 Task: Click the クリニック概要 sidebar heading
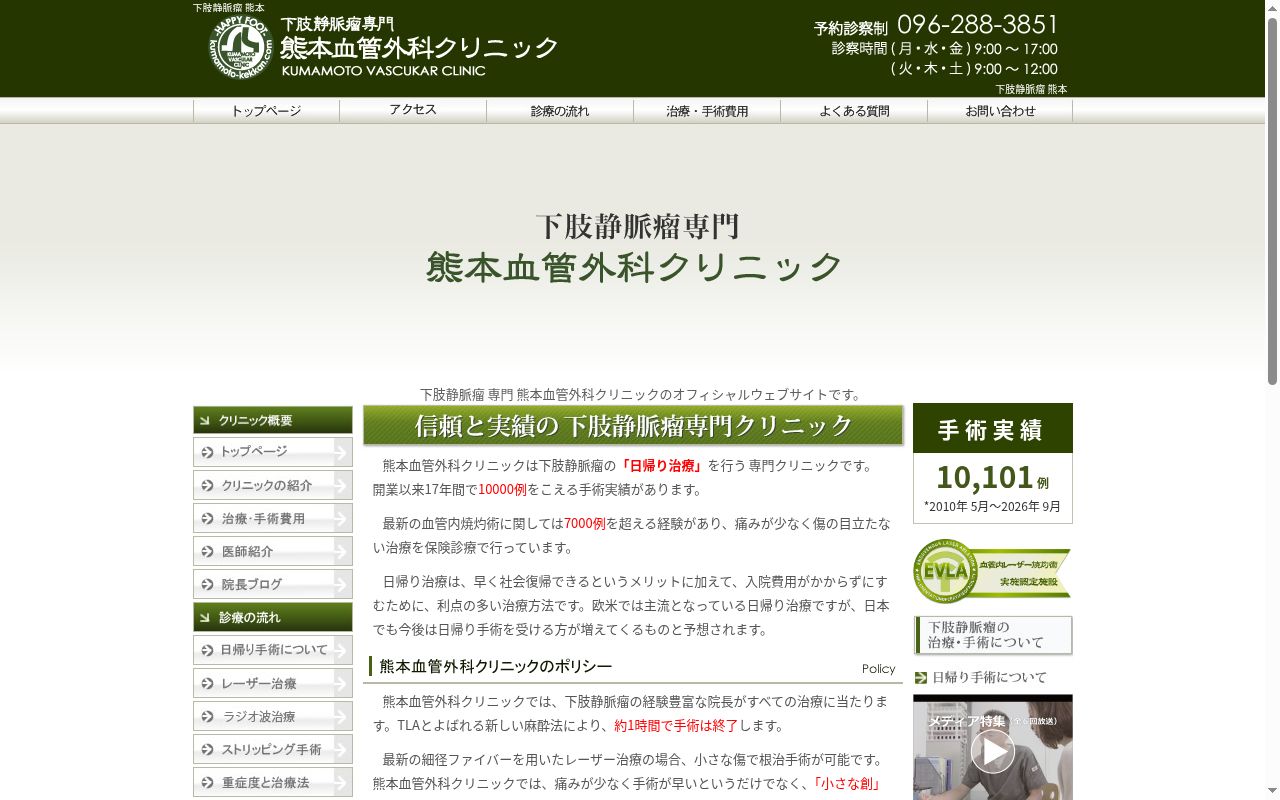coord(273,420)
